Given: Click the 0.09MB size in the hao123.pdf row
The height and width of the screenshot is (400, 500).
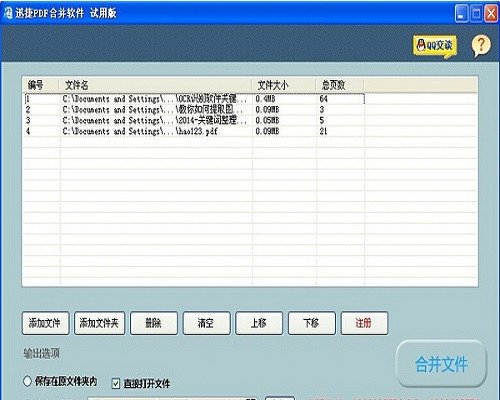Looking at the screenshot, I should click(x=267, y=131).
